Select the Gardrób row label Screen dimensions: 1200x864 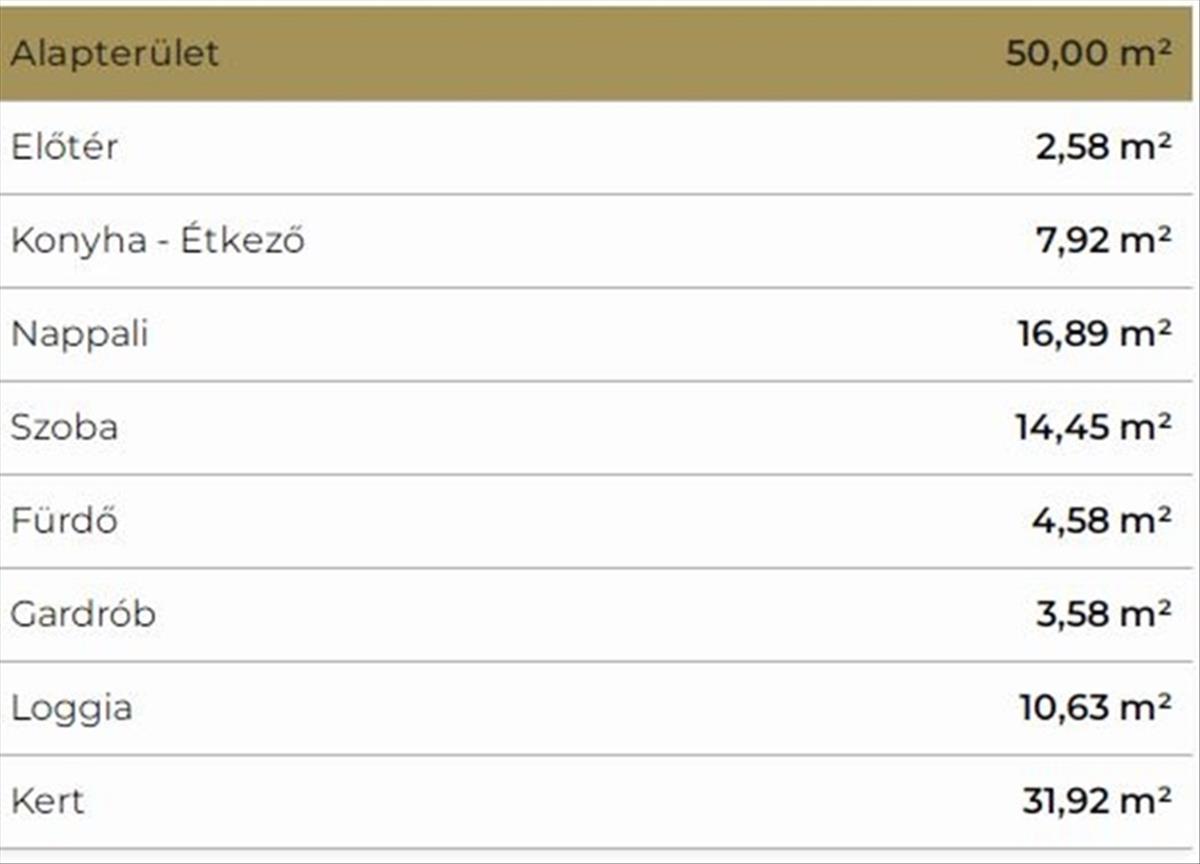[x=83, y=614]
